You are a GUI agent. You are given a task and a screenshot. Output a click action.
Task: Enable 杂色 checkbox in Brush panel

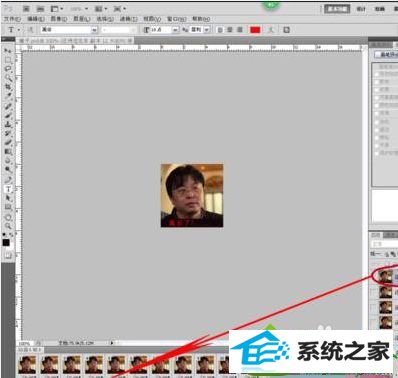pos(377,122)
